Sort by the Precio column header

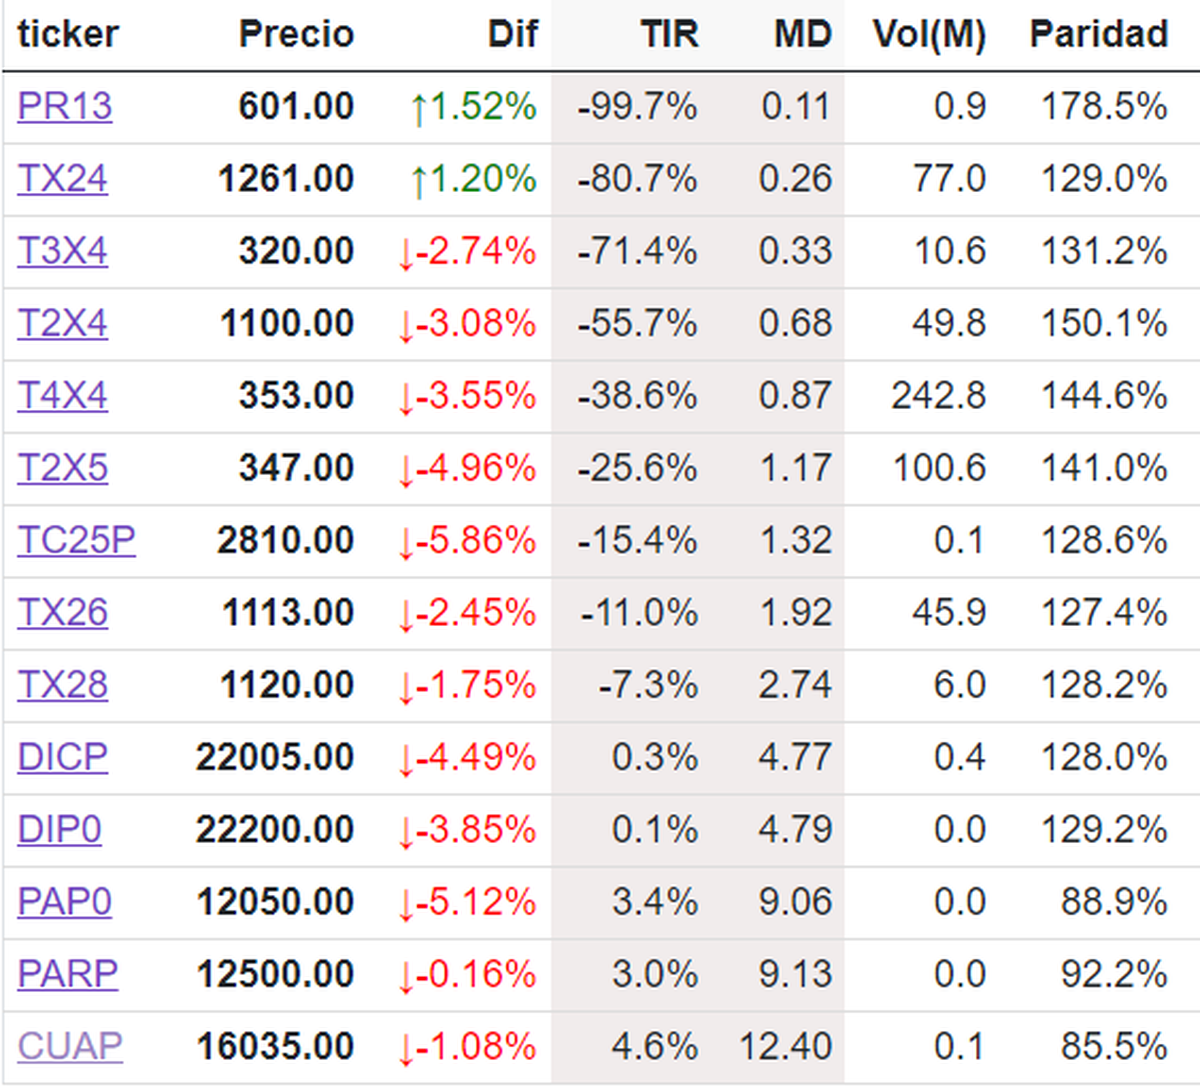click(296, 35)
